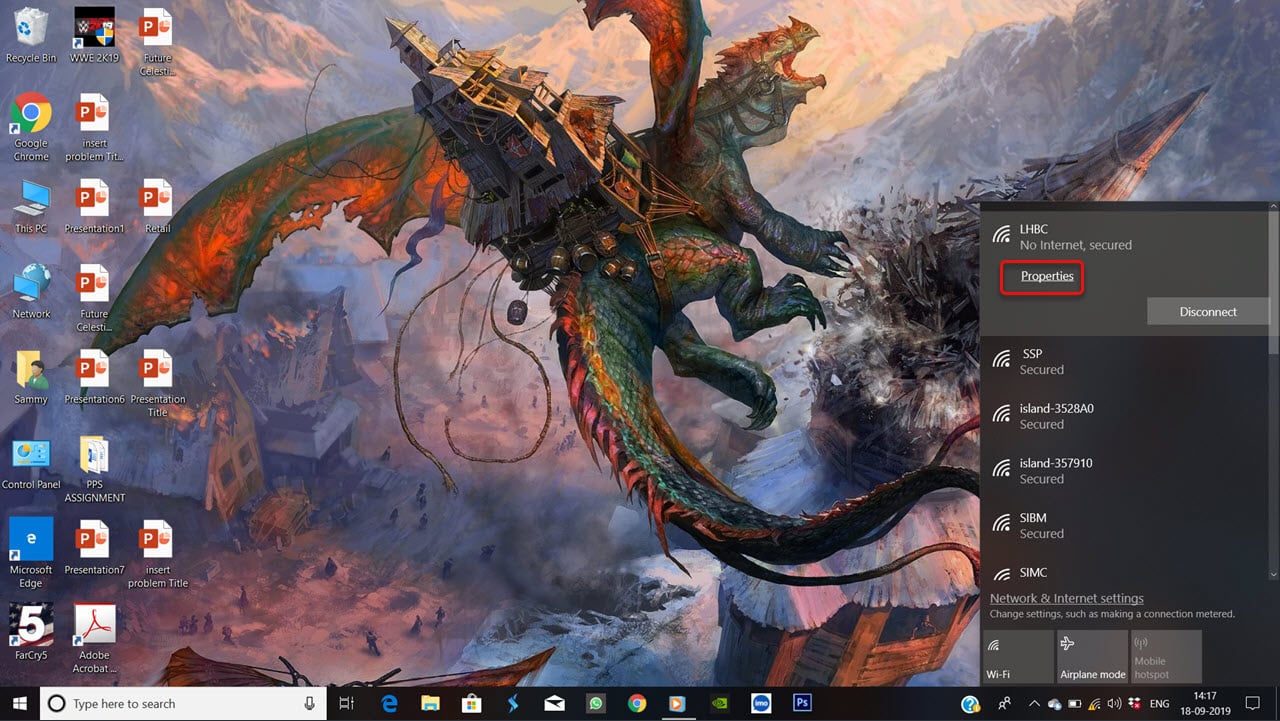Open the Windows Start menu
The height and width of the screenshot is (721, 1280).
[20, 703]
